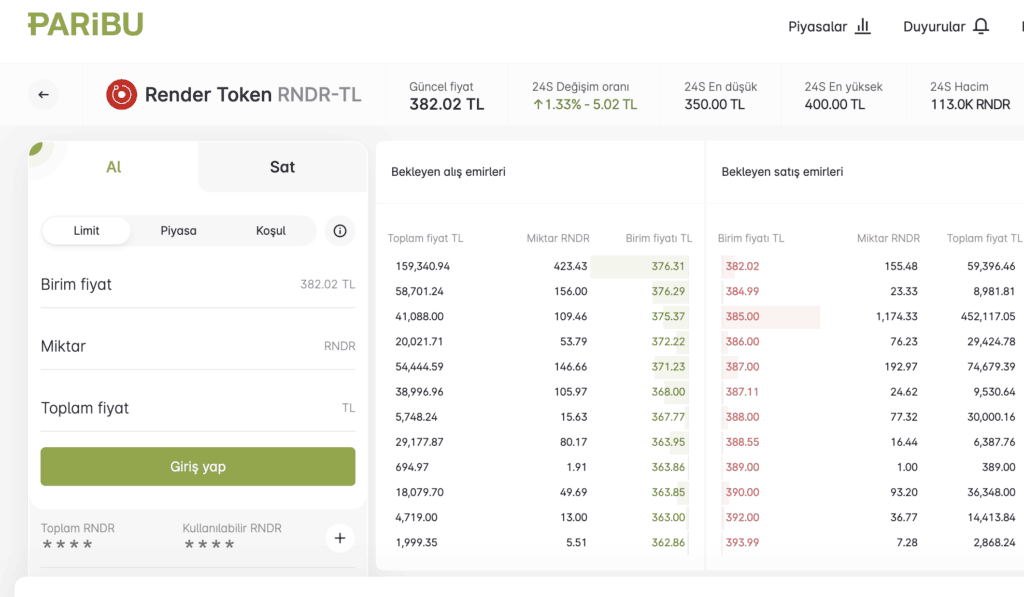Pick the 385.00 sell order price
The height and width of the screenshot is (597, 1024).
pyautogui.click(x=742, y=317)
